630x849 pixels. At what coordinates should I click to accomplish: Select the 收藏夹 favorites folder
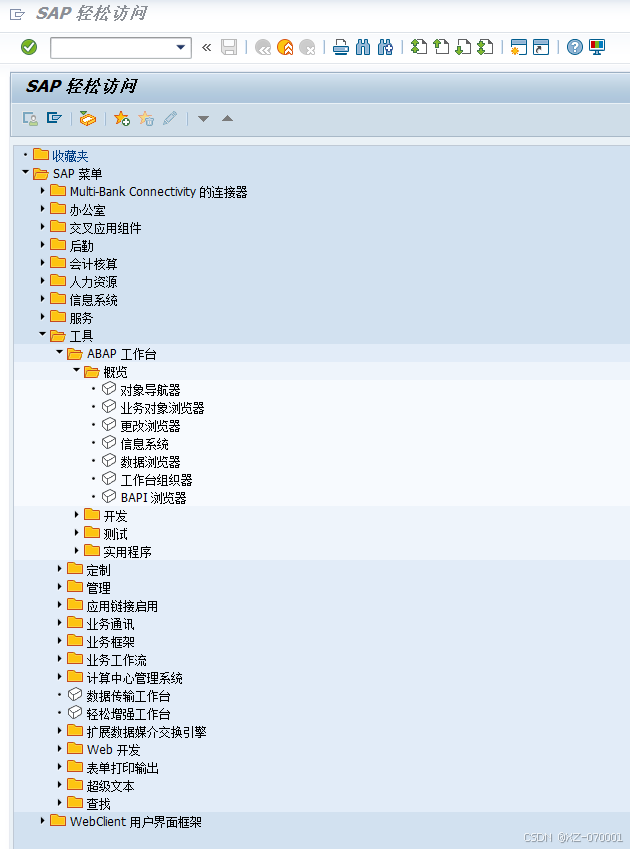tap(70, 156)
